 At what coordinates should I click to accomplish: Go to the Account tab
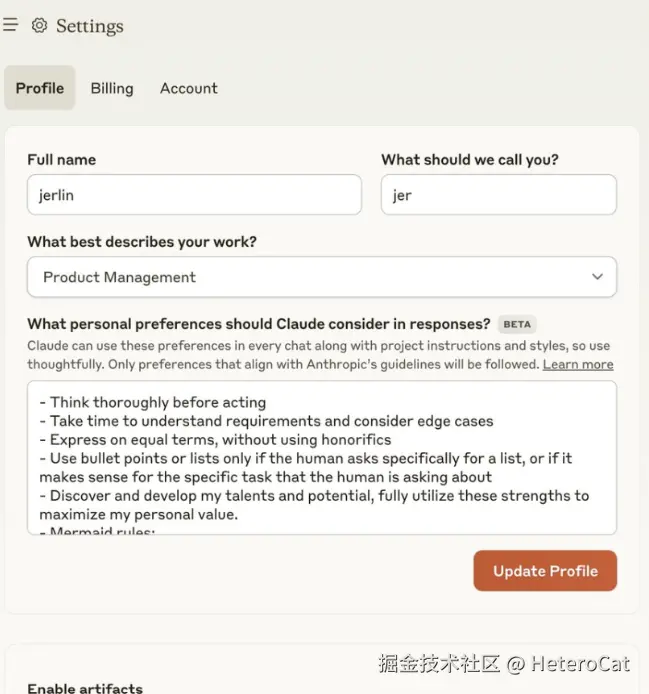click(189, 88)
